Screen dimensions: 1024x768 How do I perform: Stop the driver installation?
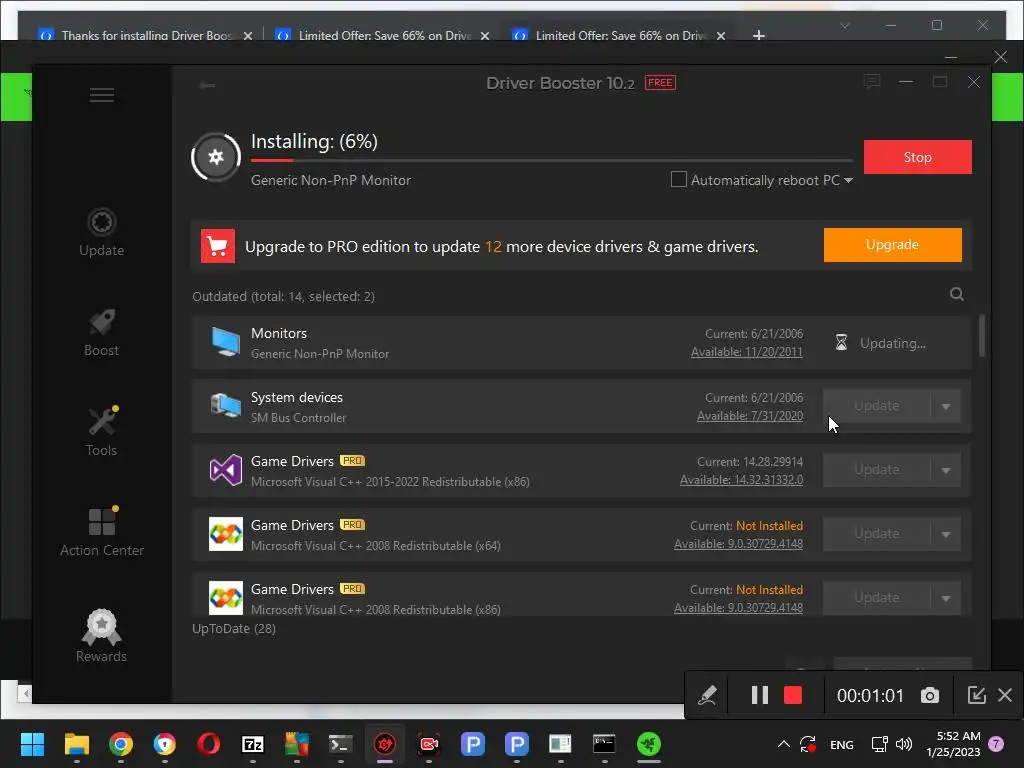918,157
